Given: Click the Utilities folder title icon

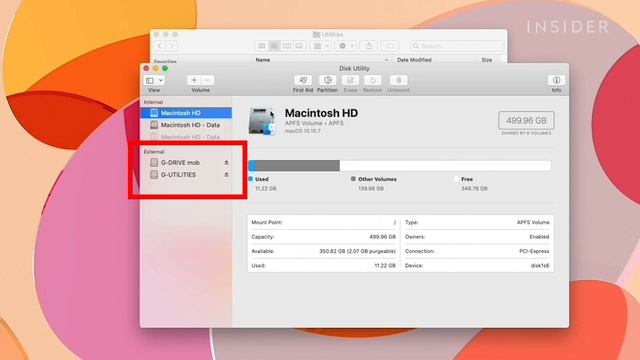Looking at the screenshot, I should (316, 35).
